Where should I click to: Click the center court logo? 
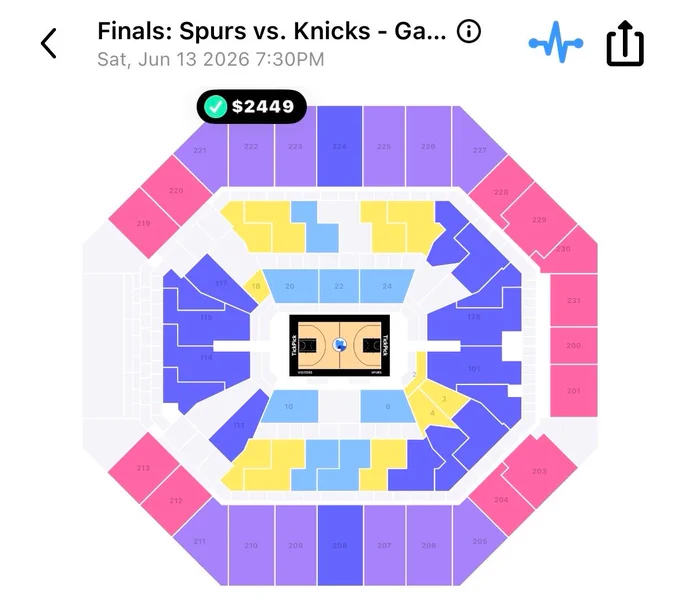click(x=340, y=345)
